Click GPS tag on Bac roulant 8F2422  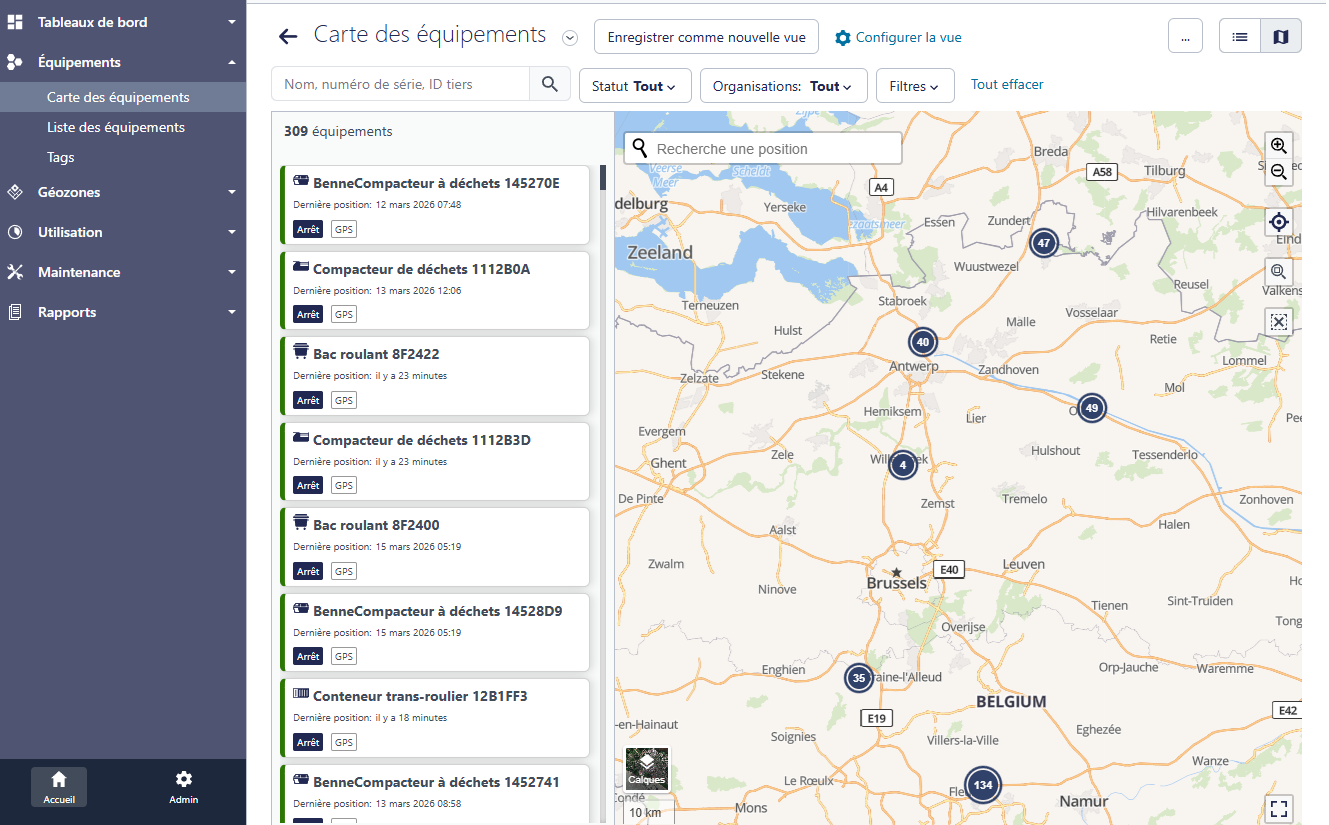[x=344, y=400]
